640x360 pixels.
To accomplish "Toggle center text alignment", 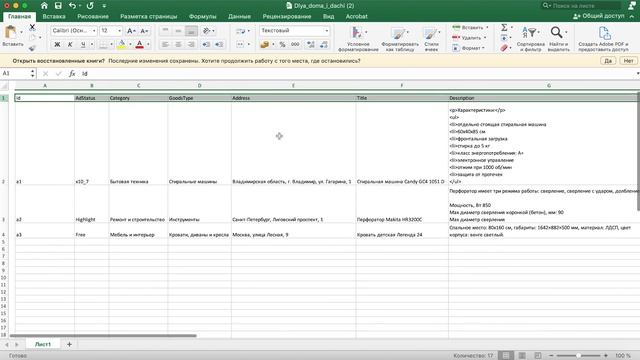I will (178, 44).
